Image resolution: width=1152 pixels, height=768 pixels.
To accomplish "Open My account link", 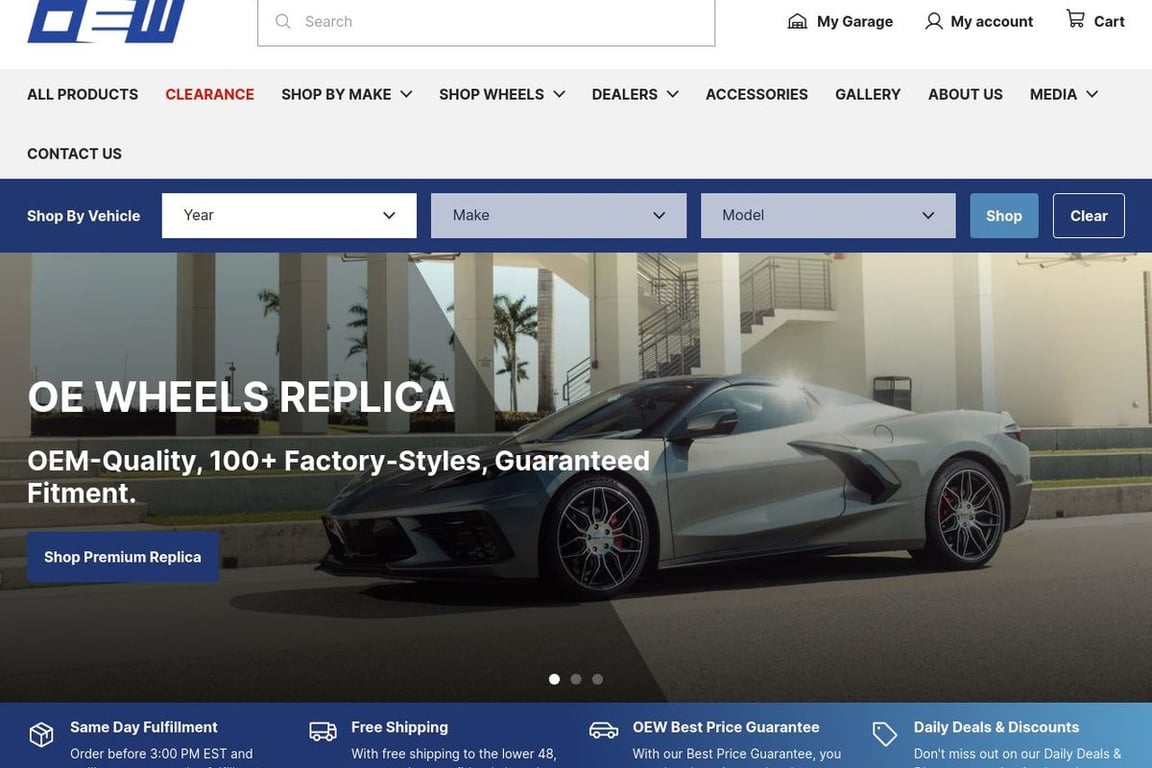I will click(x=979, y=21).
